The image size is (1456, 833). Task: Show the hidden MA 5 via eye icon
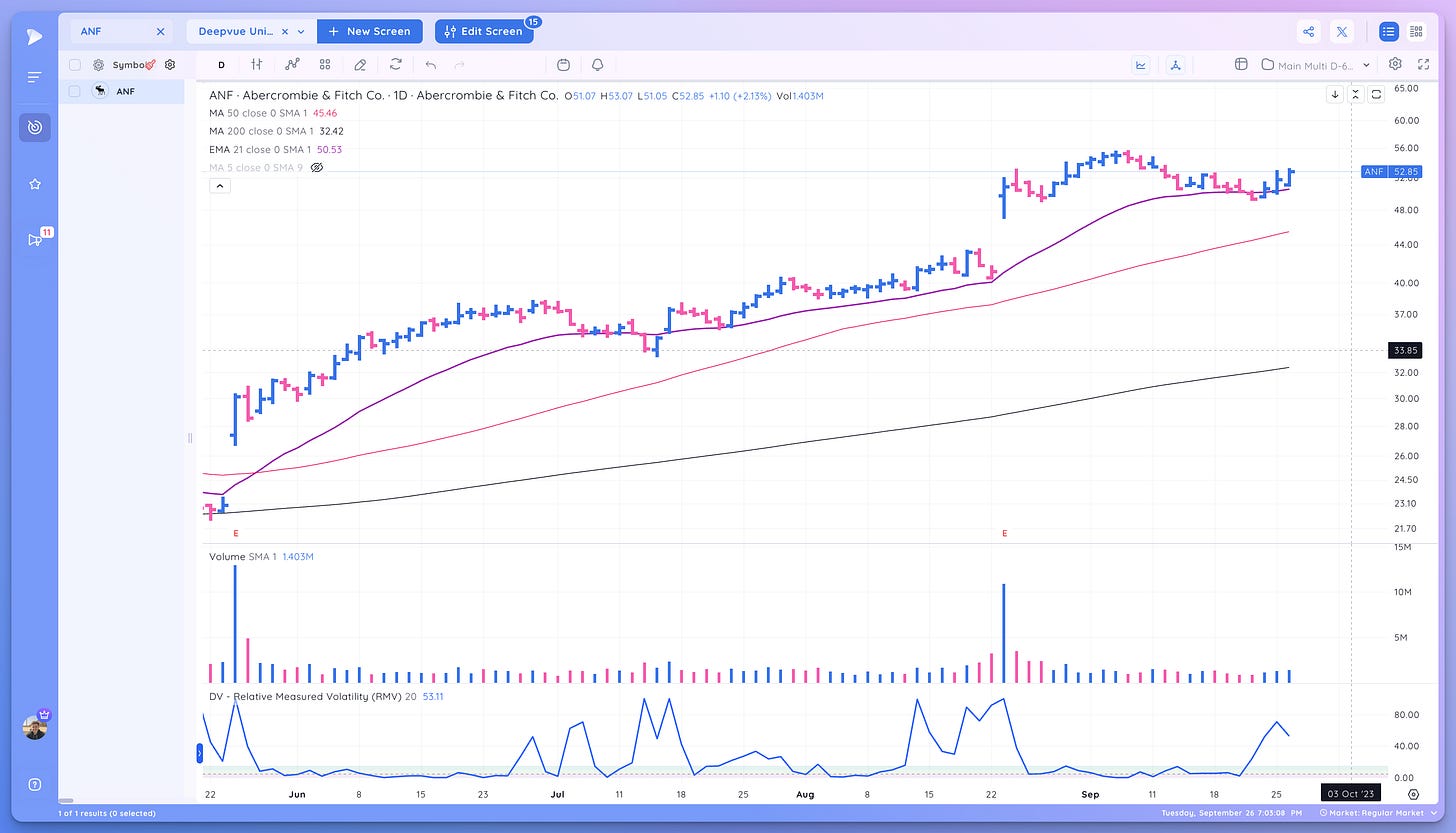tap(317, 168)
